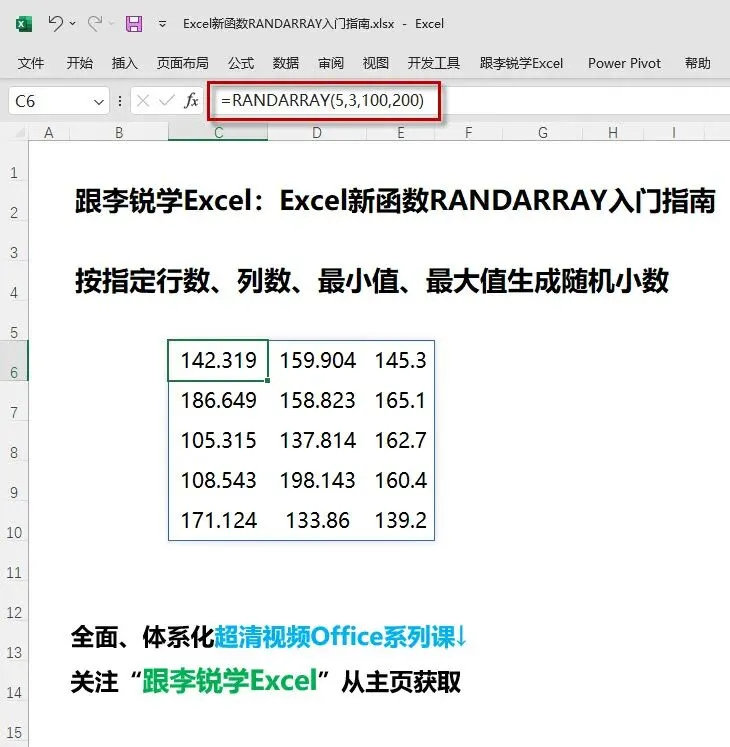This screenshot has height=747, width=730.
Task: Select cell containing 171.124
Action: (x=218, y=521)
